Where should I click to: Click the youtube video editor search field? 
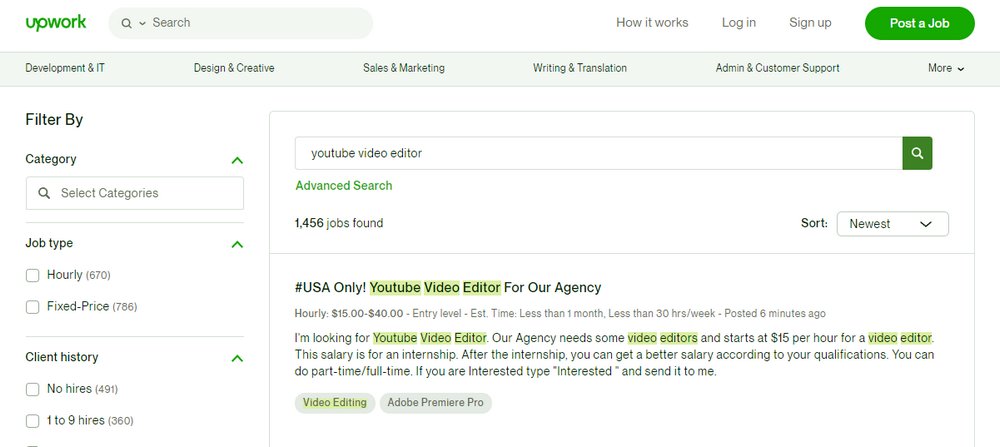click(x=598, y=153)
